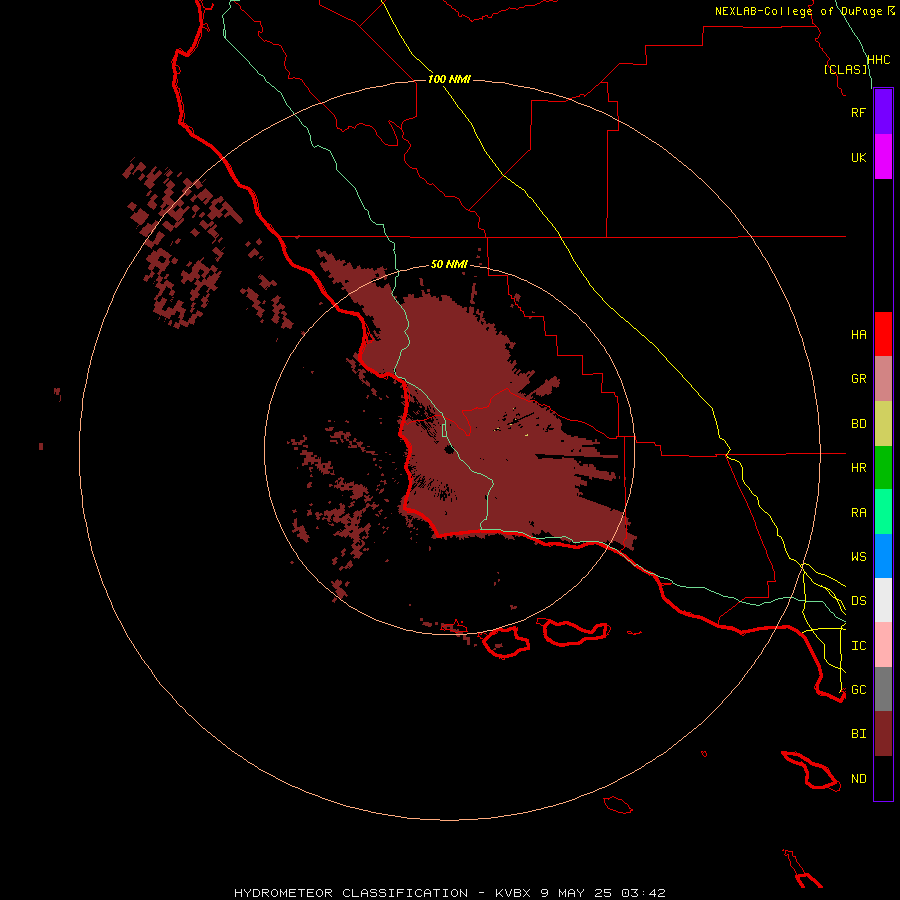Screen dimensions: 900x900
Task: Click the IC legend label
Action: [858, 646]
